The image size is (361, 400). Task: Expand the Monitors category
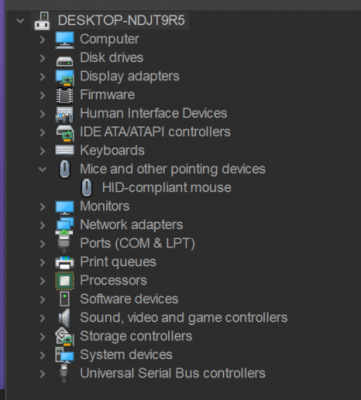(42, 207)
